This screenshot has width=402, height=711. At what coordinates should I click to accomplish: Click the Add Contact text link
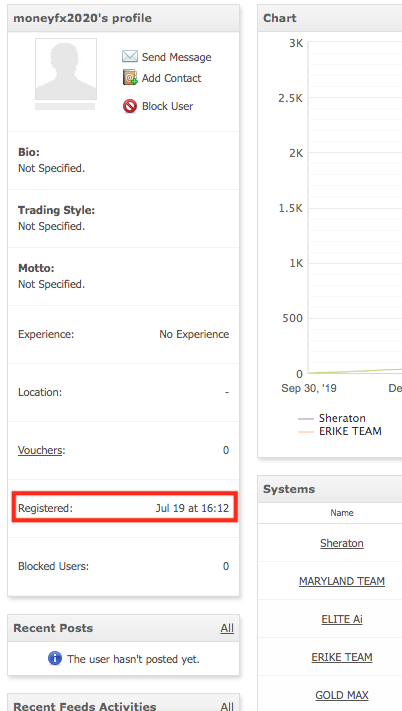point(171,78)
